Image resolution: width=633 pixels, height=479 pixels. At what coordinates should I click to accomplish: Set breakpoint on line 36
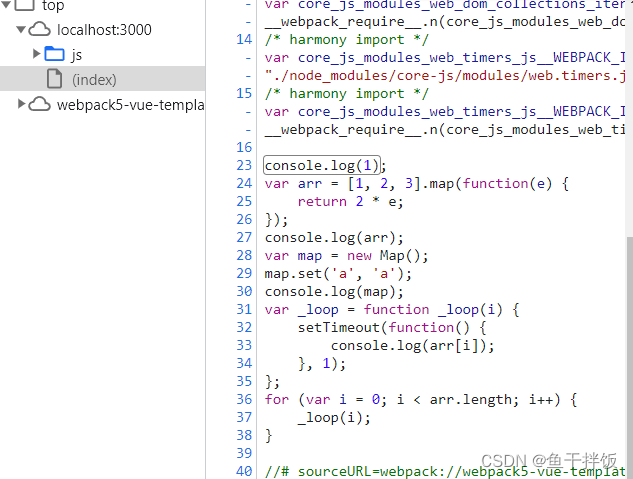[x=244, y=400]
